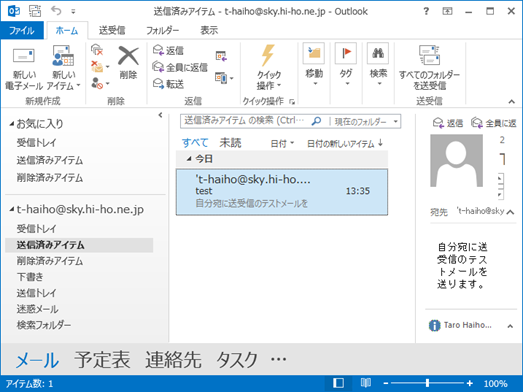Screen dimensions: 523x392
Task: Click the ignore conversation icon in the 削除 group
Action: point(97,50)
